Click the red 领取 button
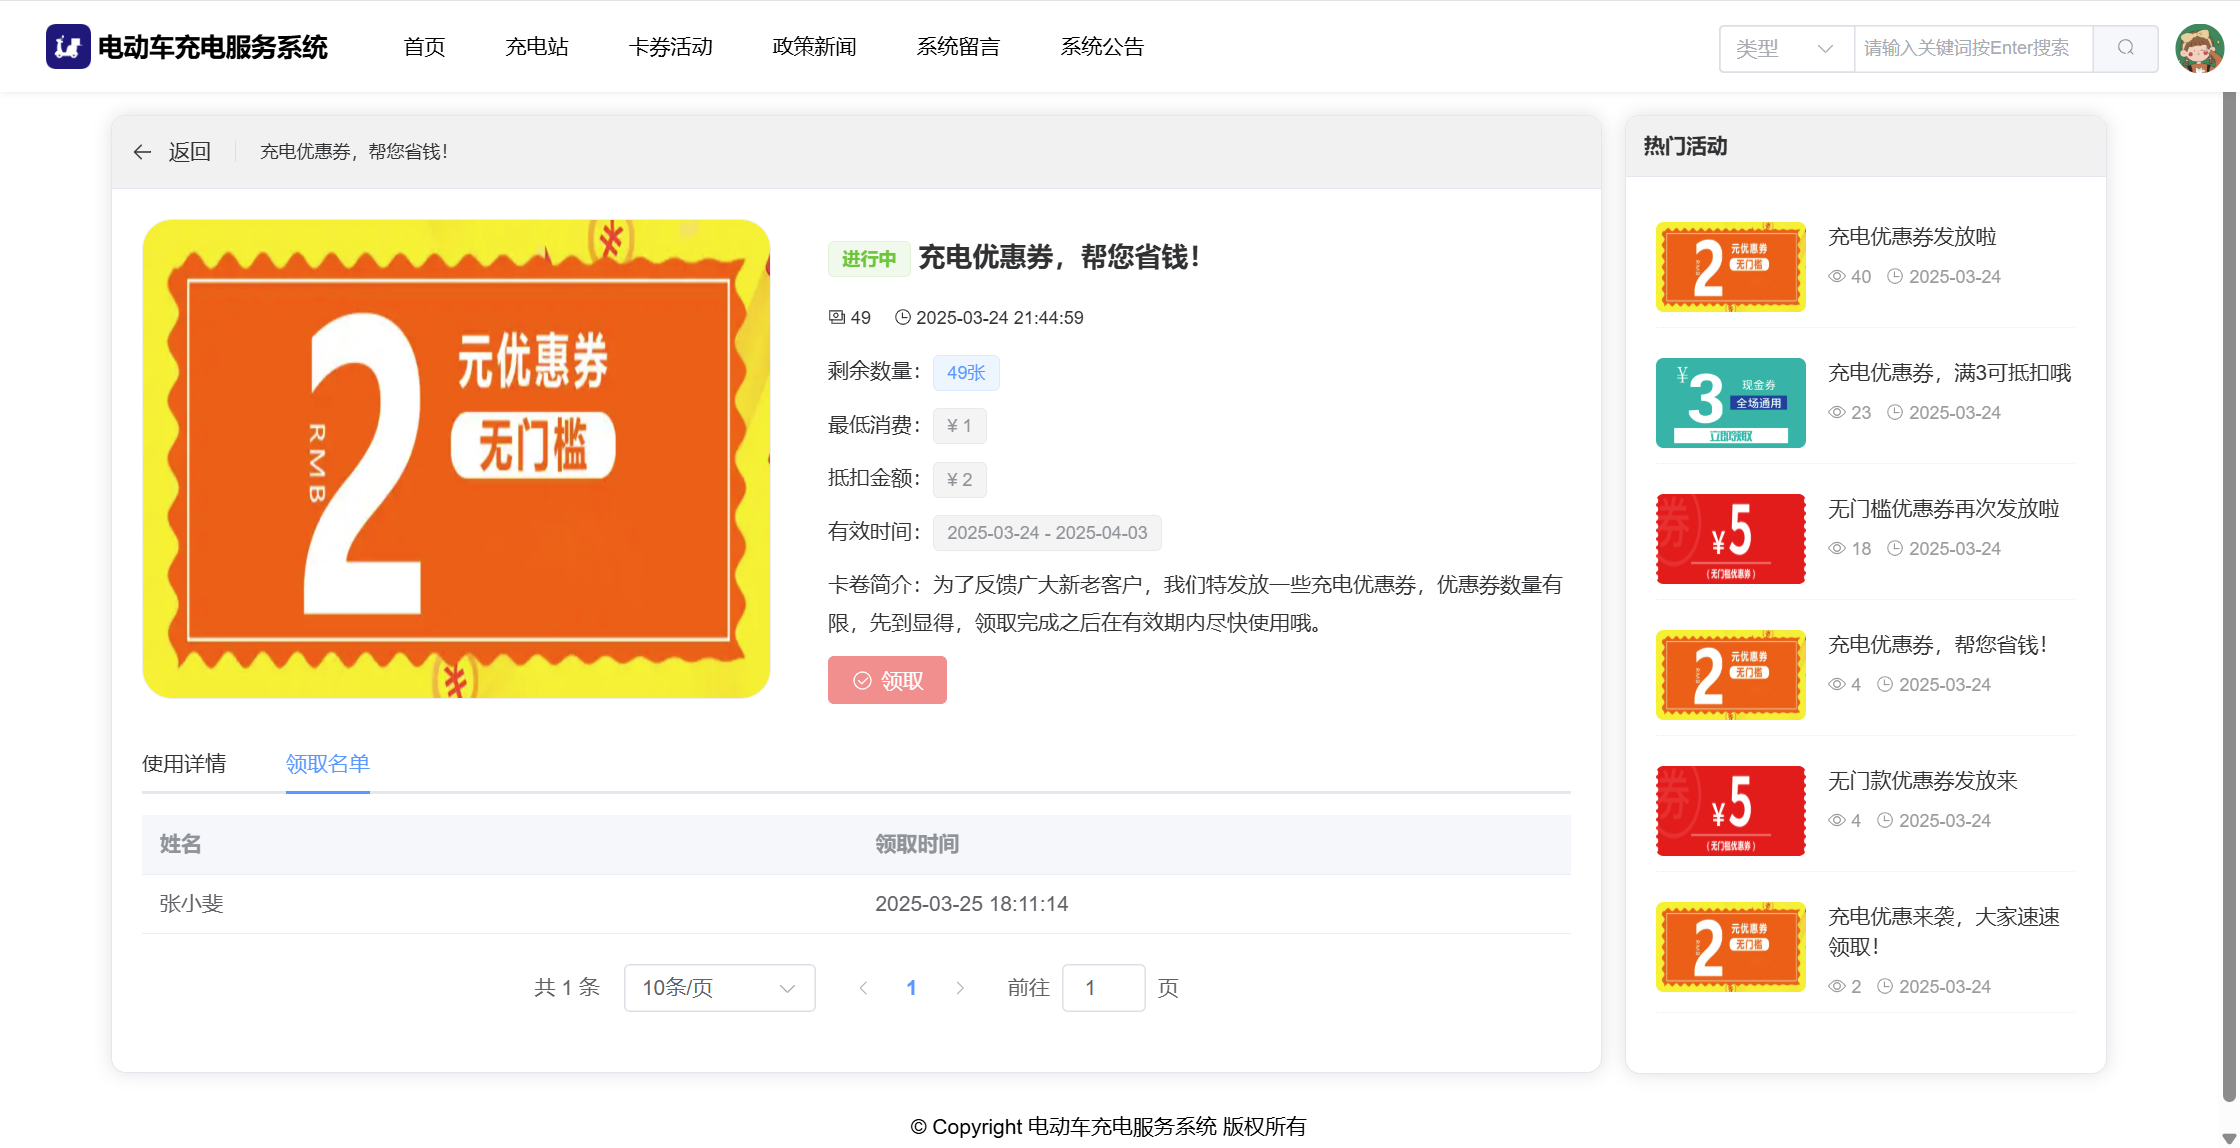Viewport: 2240px width, 1148px height. [x=887, y=680]
